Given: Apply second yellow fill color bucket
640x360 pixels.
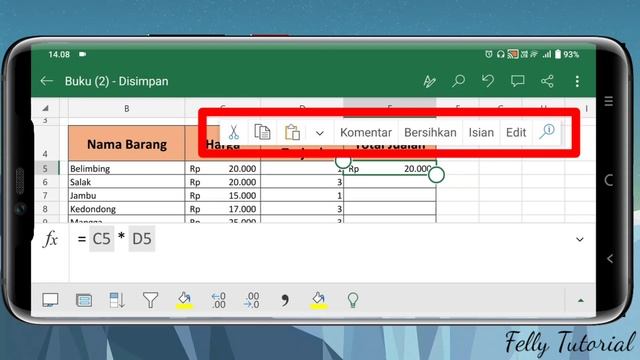Looking at the screenshot, I should point(319,300).
